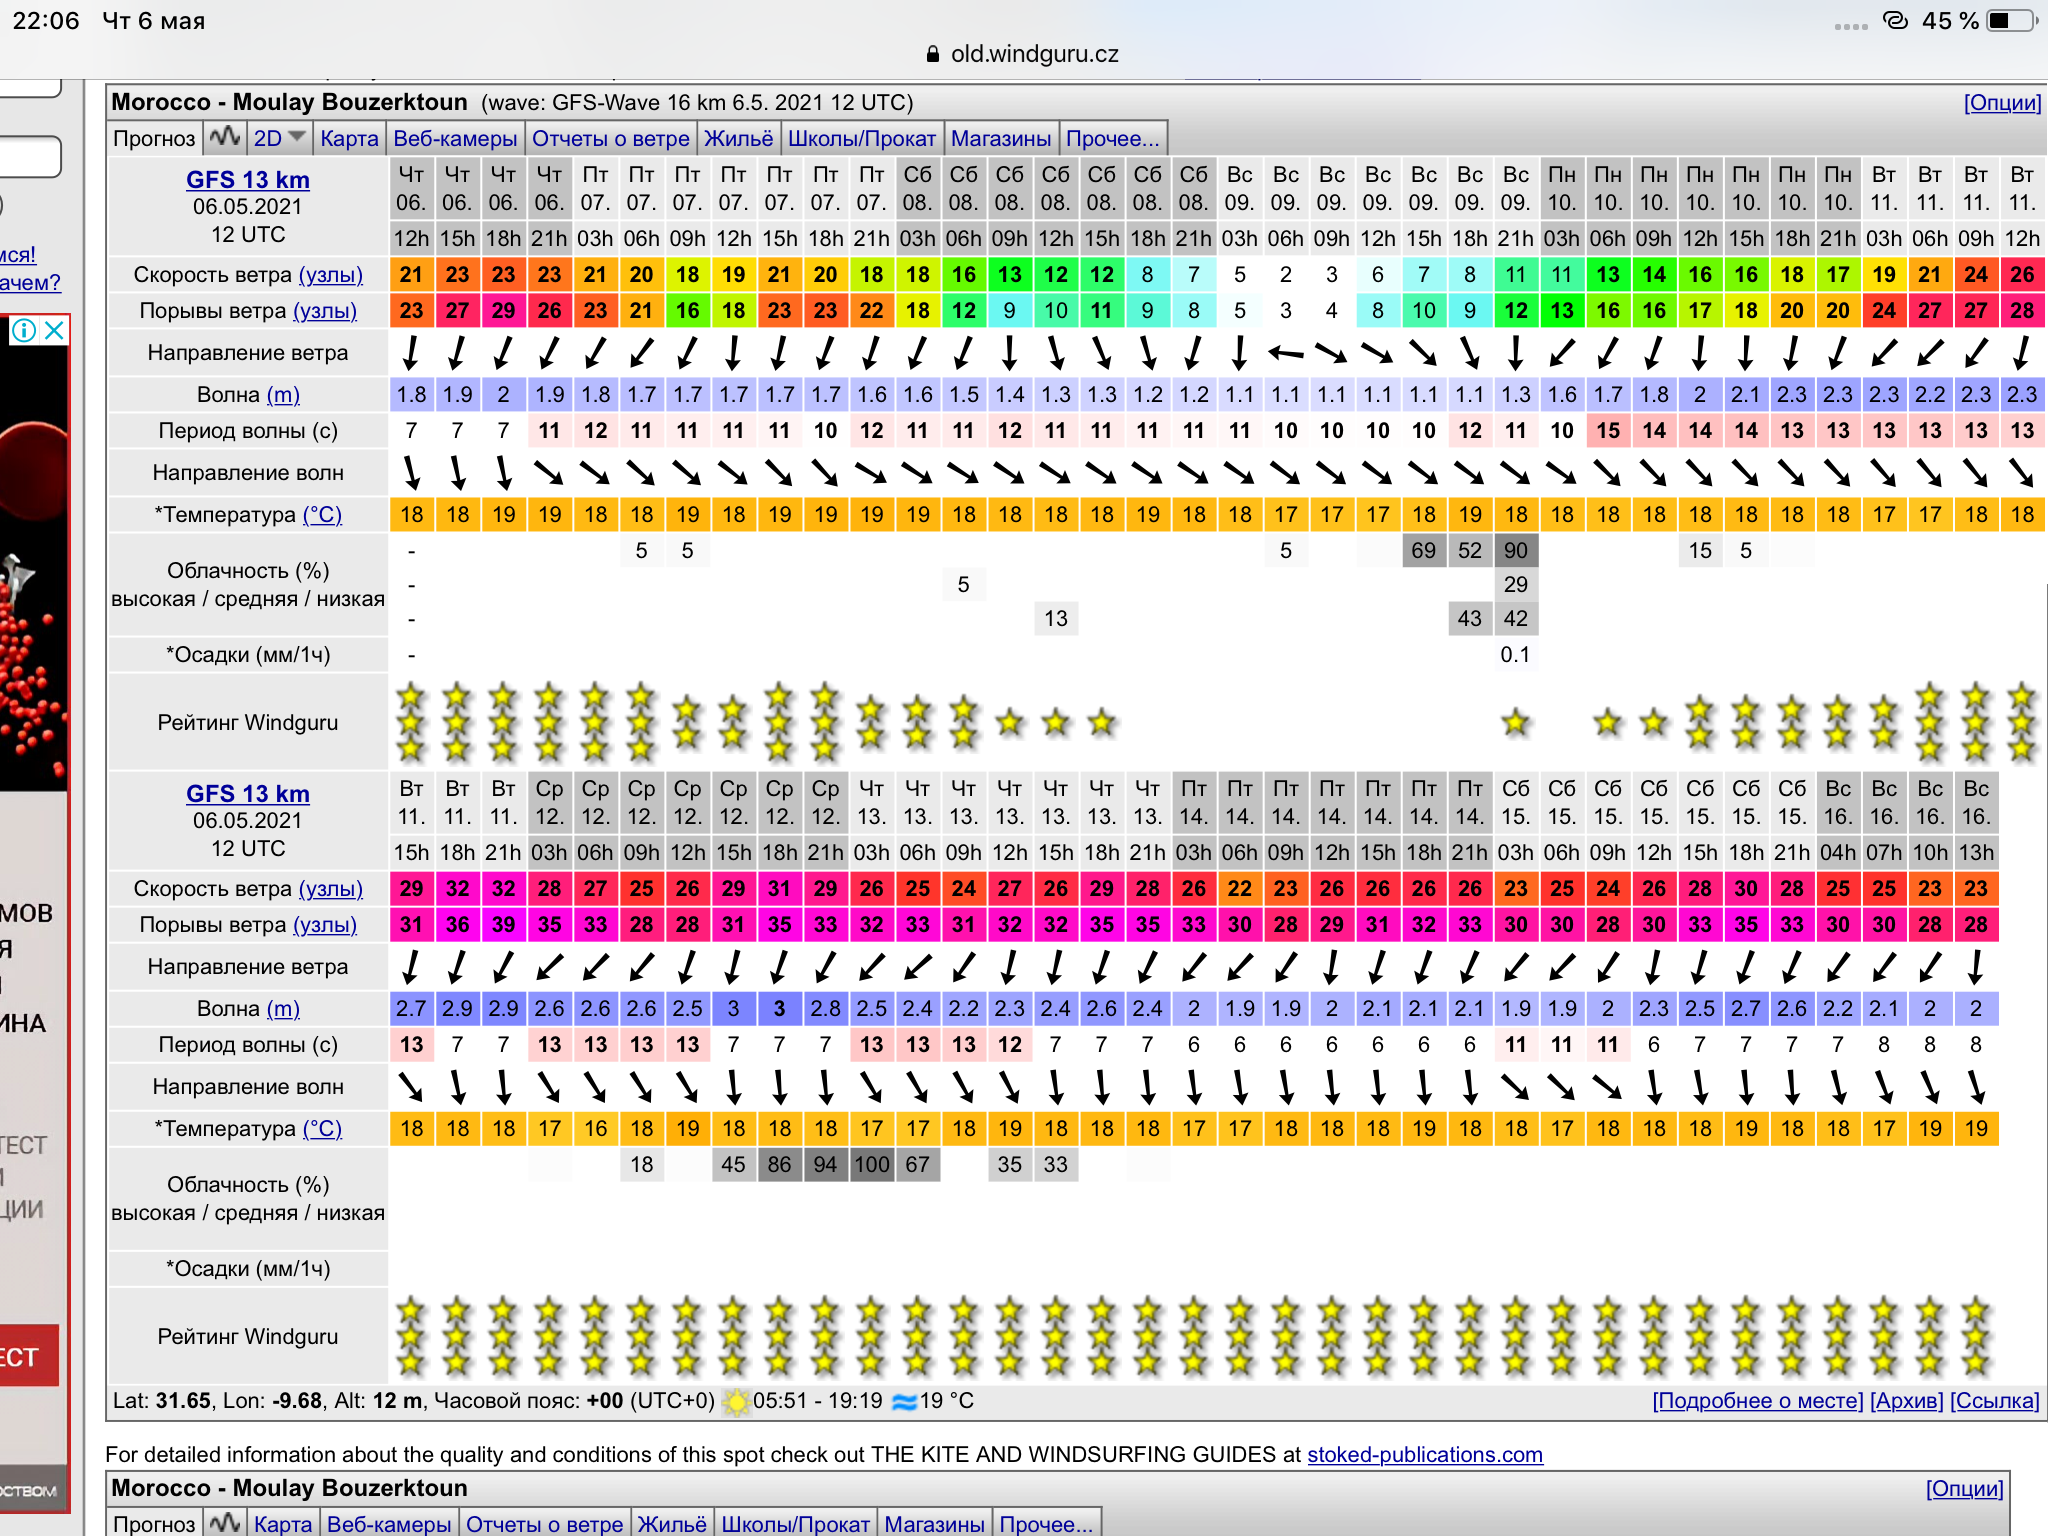Open the Архив link
Viewport: 2048px width, 1536px height.
(x=1906, y=1401)
